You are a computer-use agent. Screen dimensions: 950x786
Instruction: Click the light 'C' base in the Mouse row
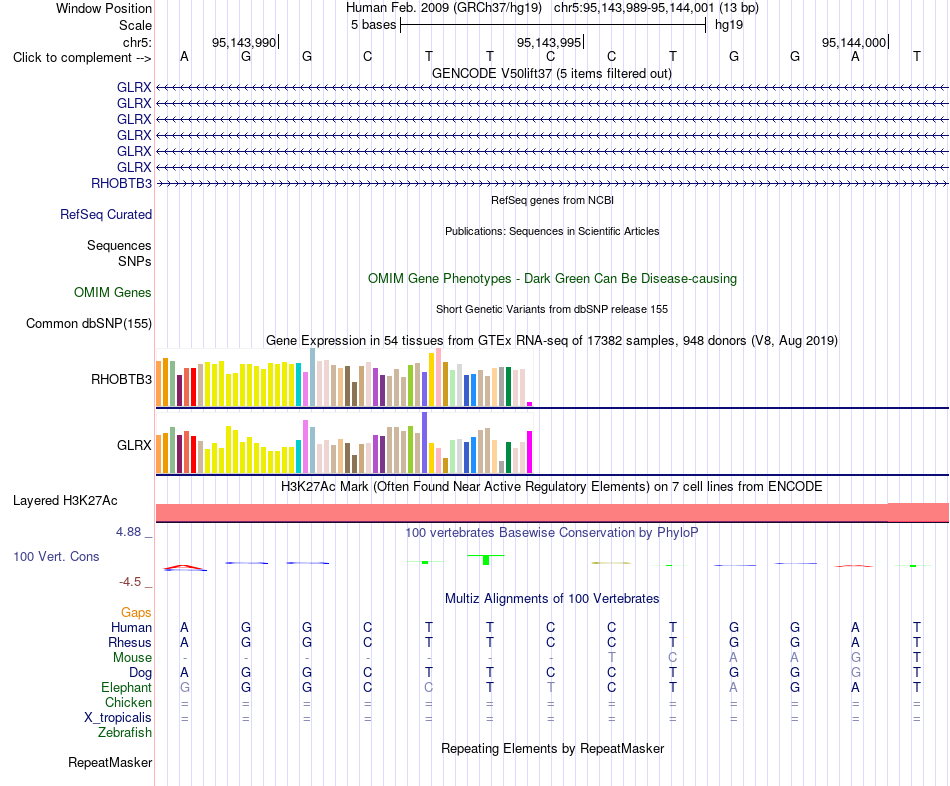pos(673,658)
